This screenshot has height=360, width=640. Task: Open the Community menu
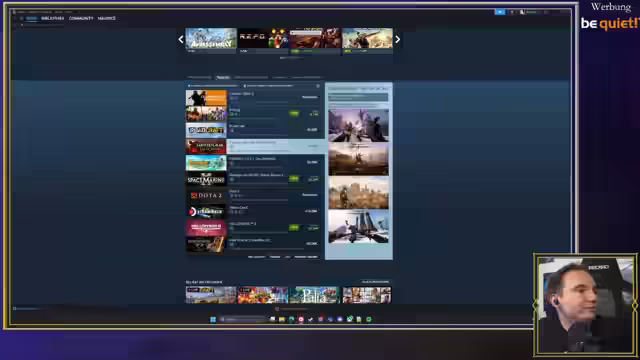tap(81, 18)
